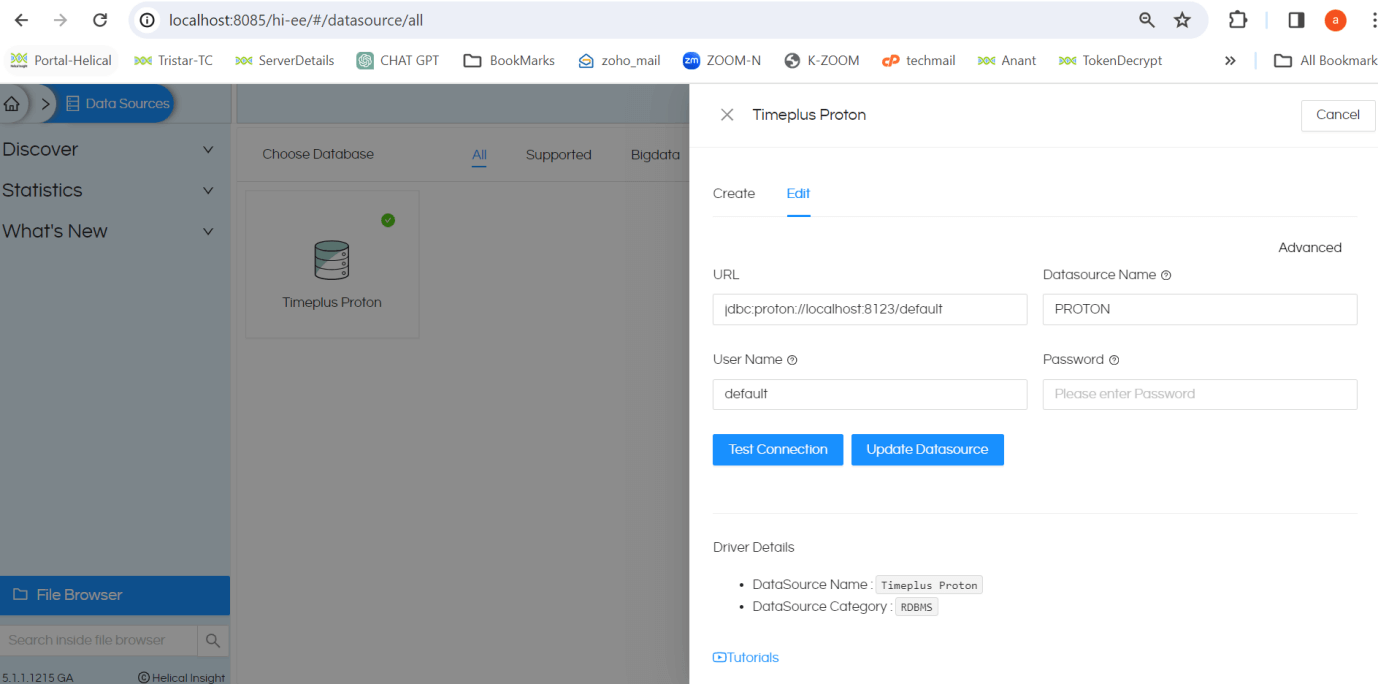This screenshot has height=684, width=1378.
Task: Close the Timeplus Proton panel with X
Action: coord(727,115)
